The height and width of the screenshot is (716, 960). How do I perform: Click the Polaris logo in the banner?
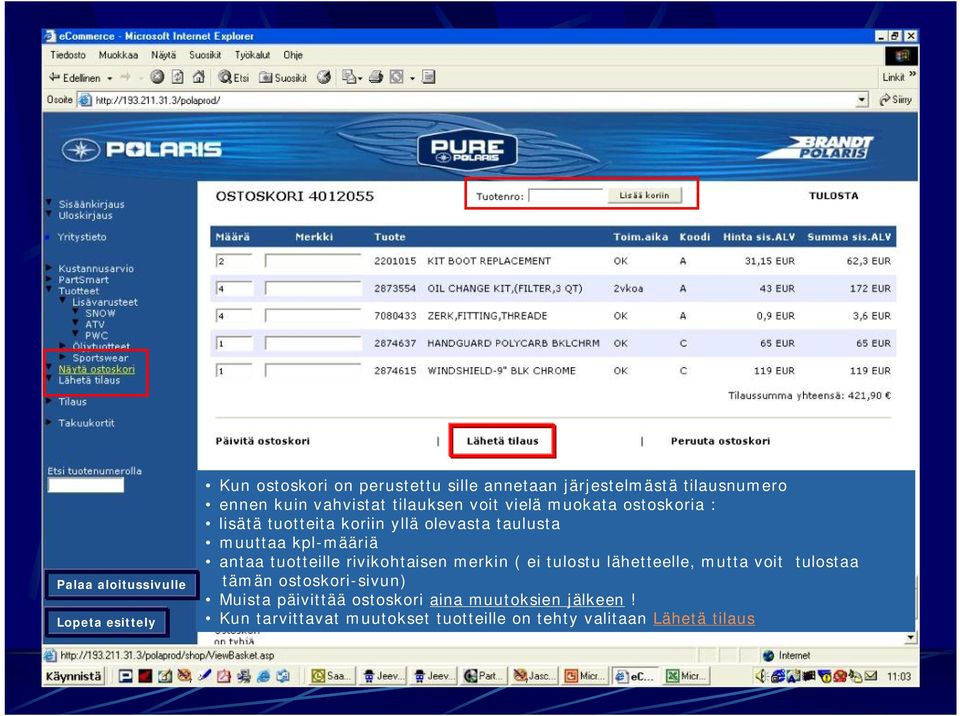pos(141,149)
